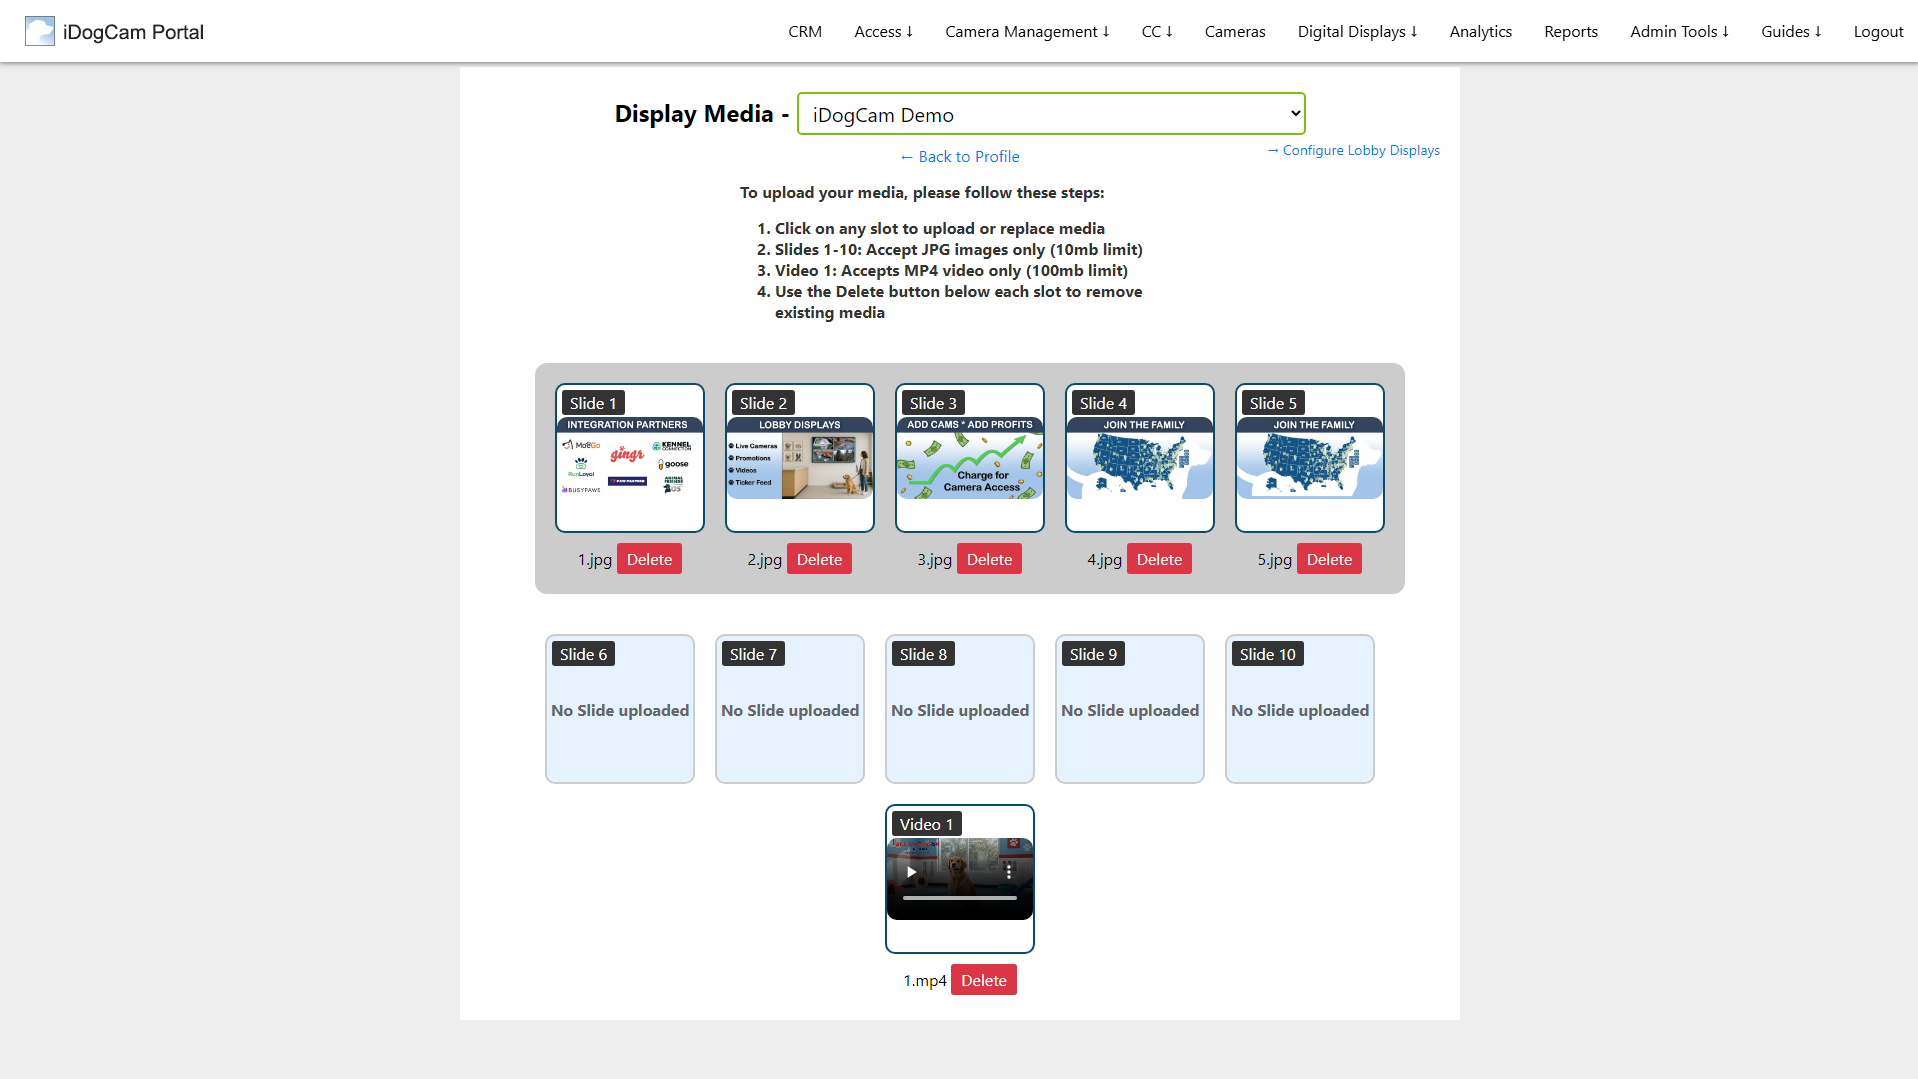
Task: Expand the Digital Displays menu
Action: [1357, 31]
